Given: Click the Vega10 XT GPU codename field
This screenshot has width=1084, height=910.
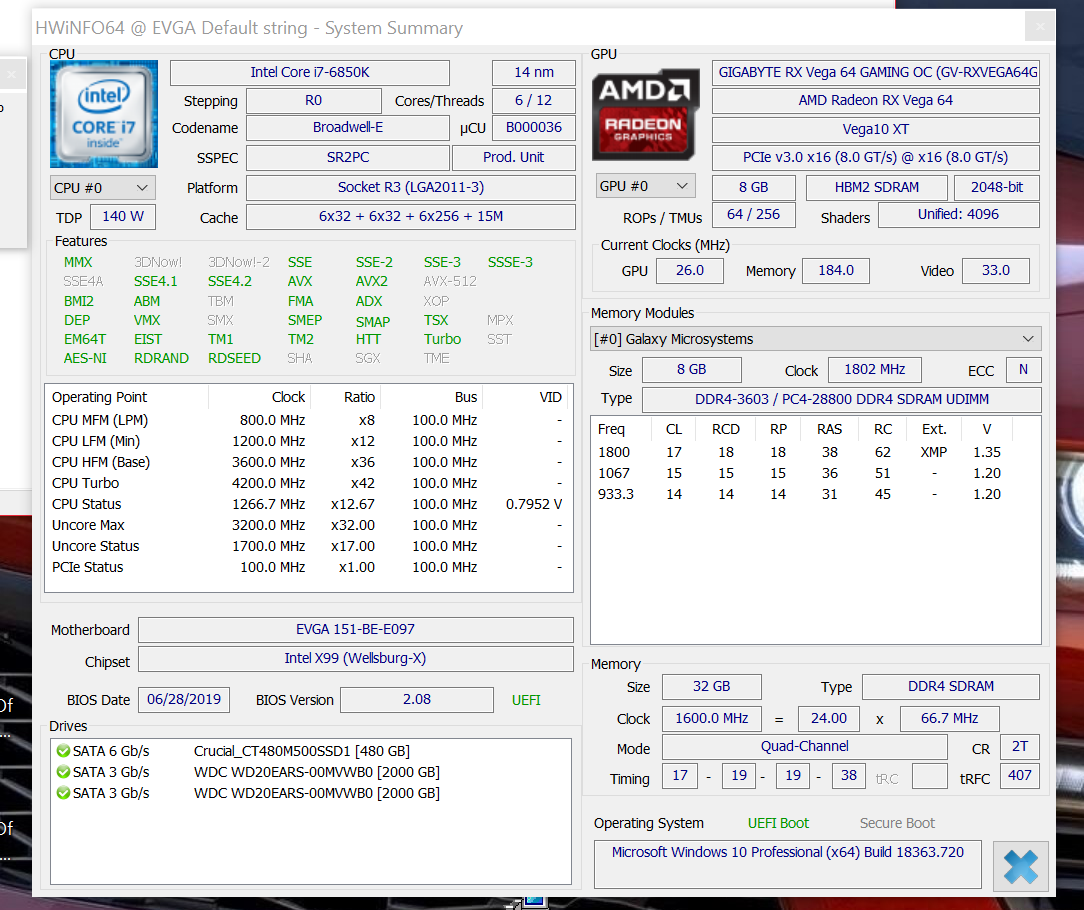Looking at the screenshot, I should click(x=875, y=129).
